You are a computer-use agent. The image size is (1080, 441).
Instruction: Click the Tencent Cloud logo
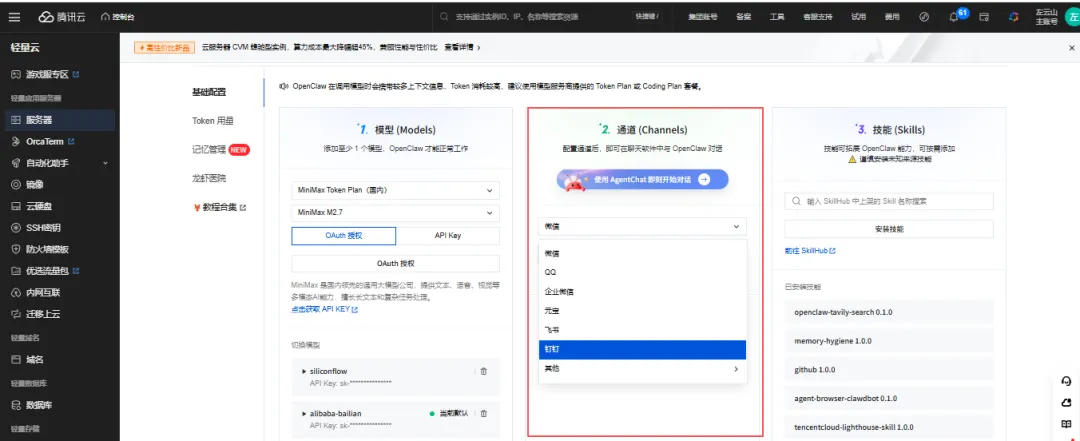point(62,17)
